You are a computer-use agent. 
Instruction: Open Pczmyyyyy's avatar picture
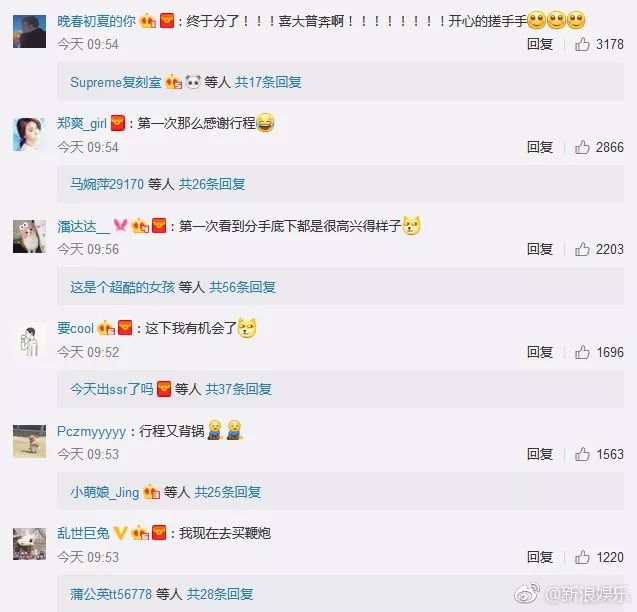(x=29, y=441)
